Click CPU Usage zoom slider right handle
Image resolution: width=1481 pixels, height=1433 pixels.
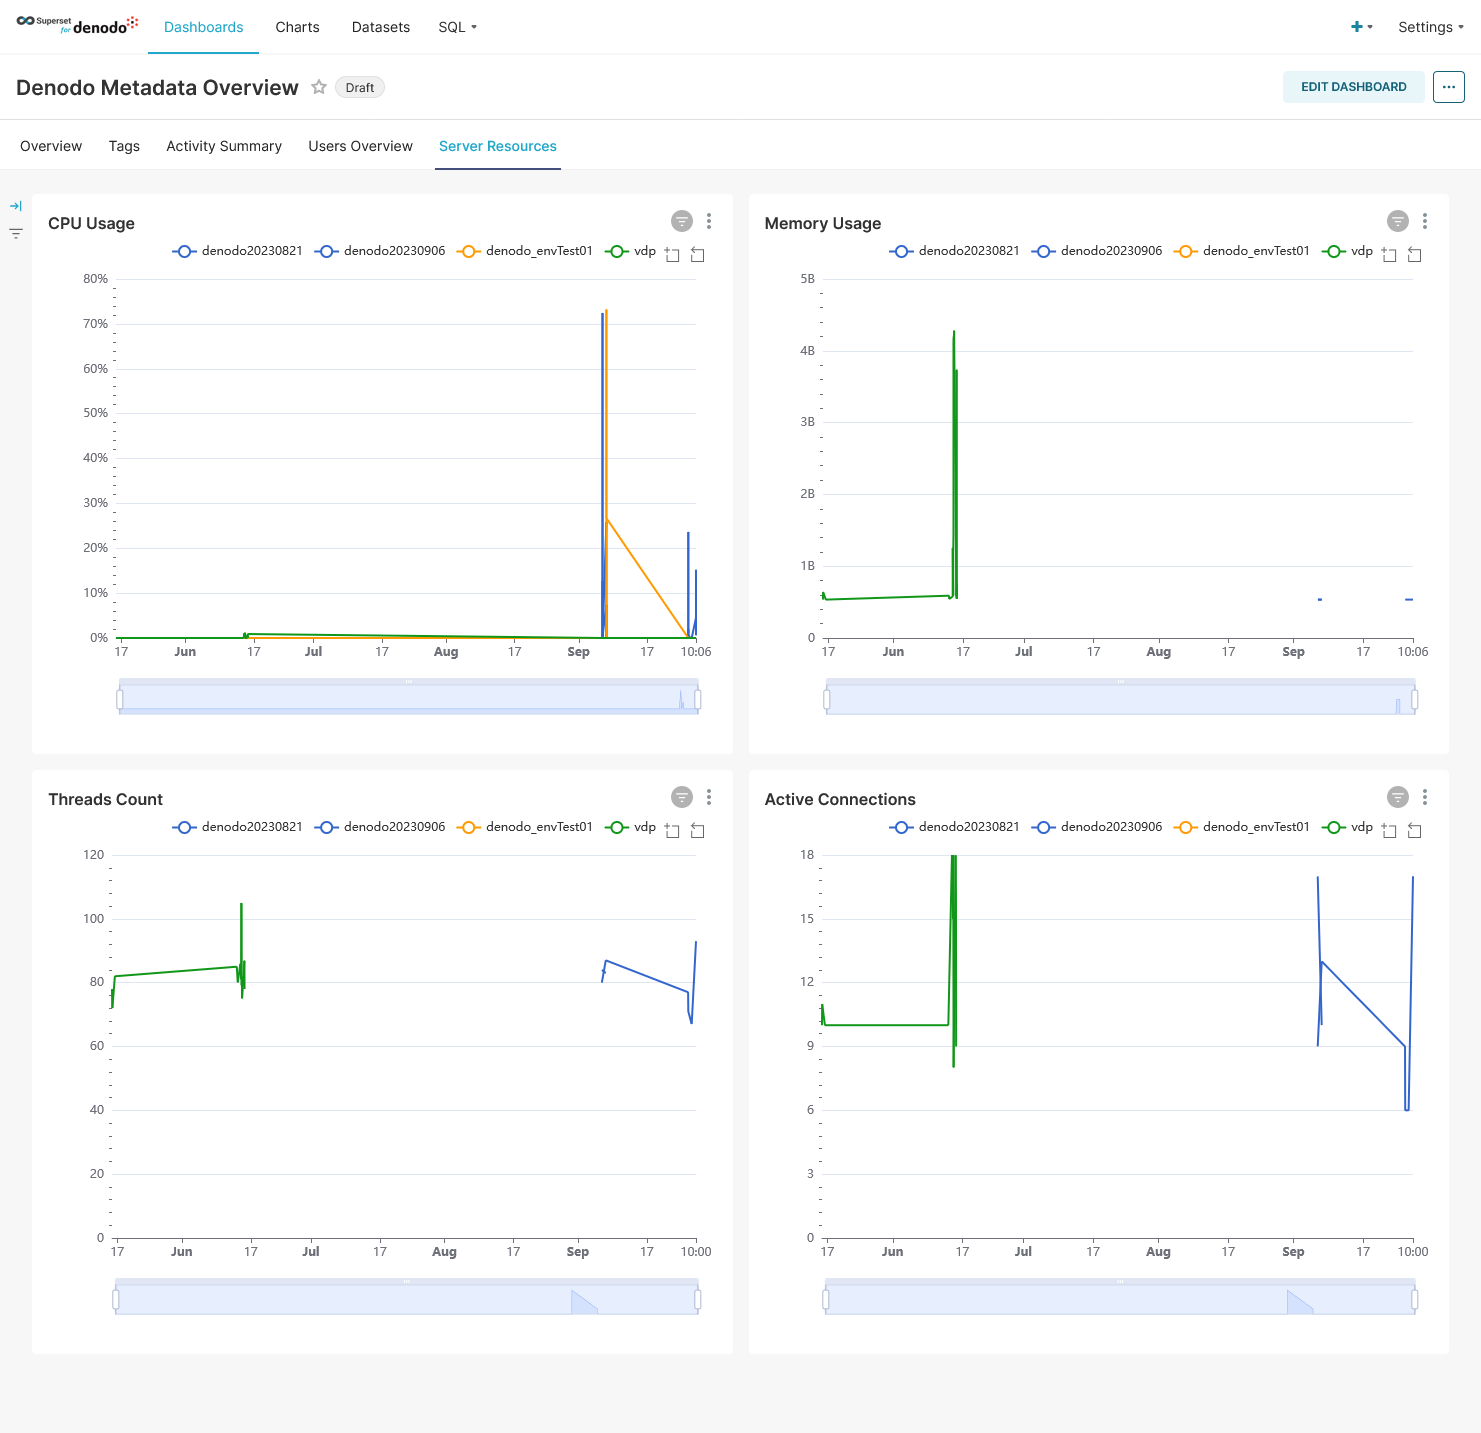coord(697,699)
